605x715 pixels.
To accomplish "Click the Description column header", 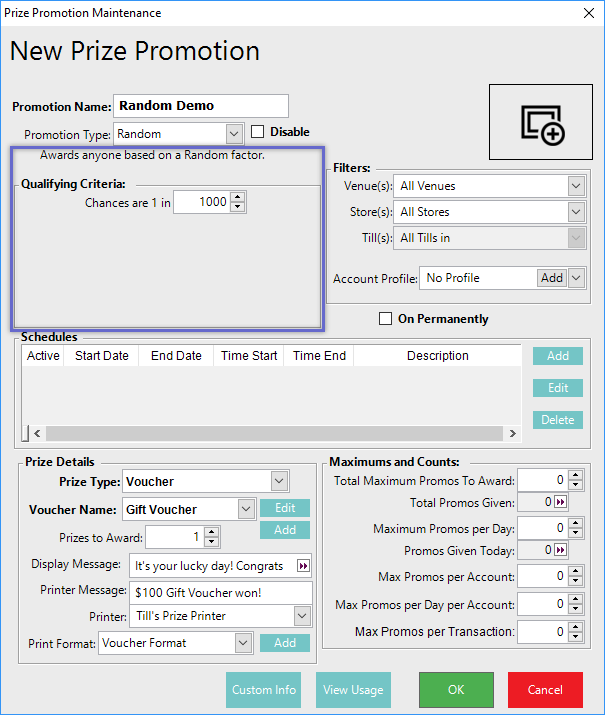I will pos(437,356).
